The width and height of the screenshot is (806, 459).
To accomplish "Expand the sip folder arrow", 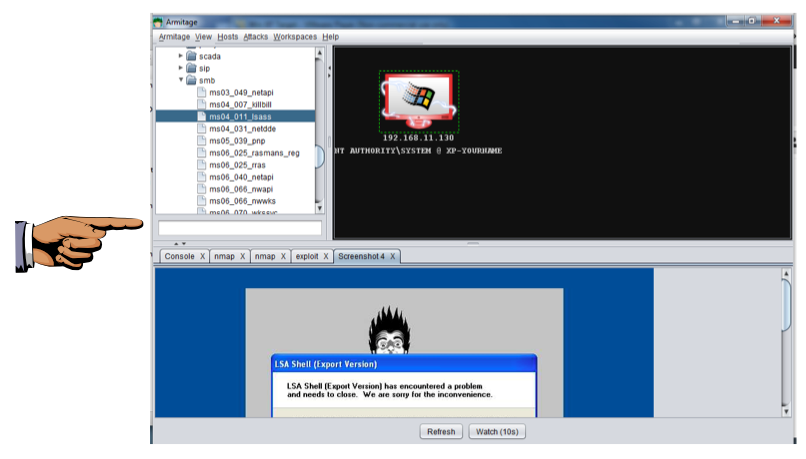I will [x=180, y=67].
